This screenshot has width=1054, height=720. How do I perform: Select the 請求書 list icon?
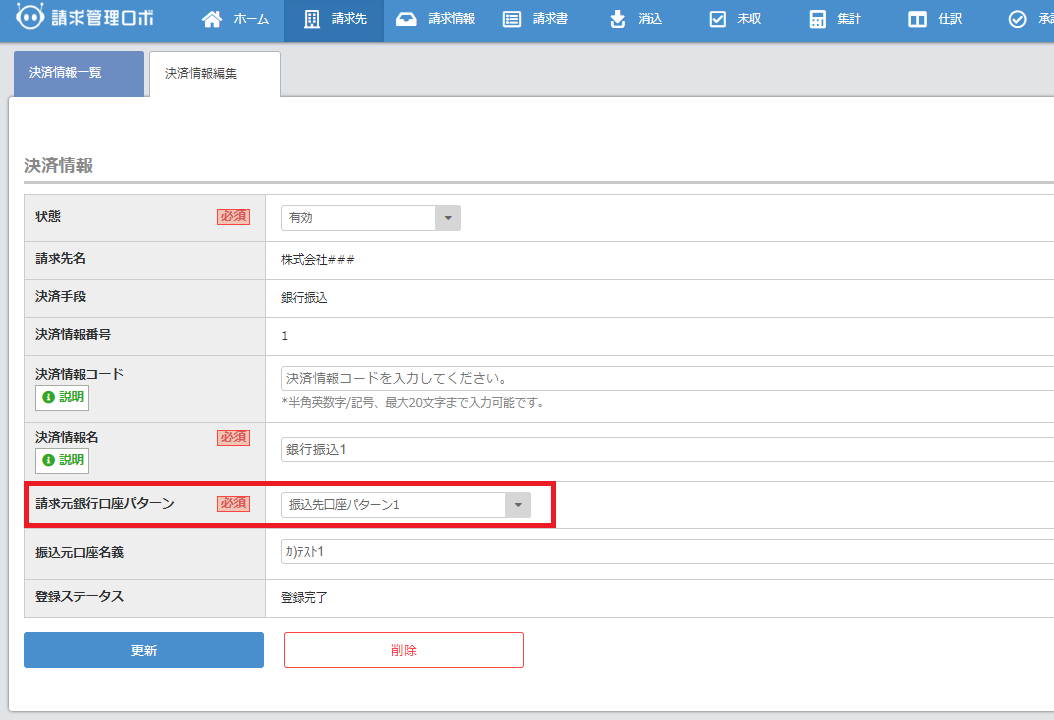512,20
